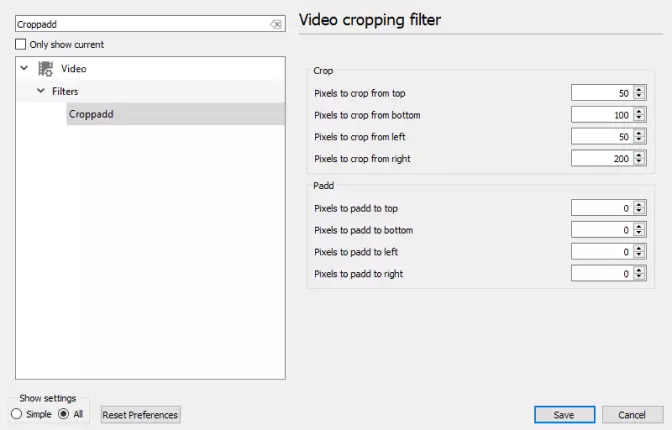The width and height of the screenshot is (672, 430).
Task: Click the Pixels to padd to right label
Action: point(359,274)
